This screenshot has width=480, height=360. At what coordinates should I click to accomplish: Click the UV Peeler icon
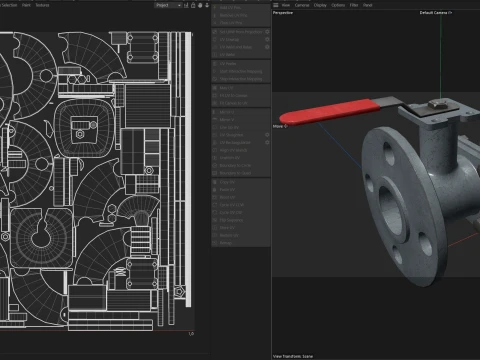[x=215, y=63]
